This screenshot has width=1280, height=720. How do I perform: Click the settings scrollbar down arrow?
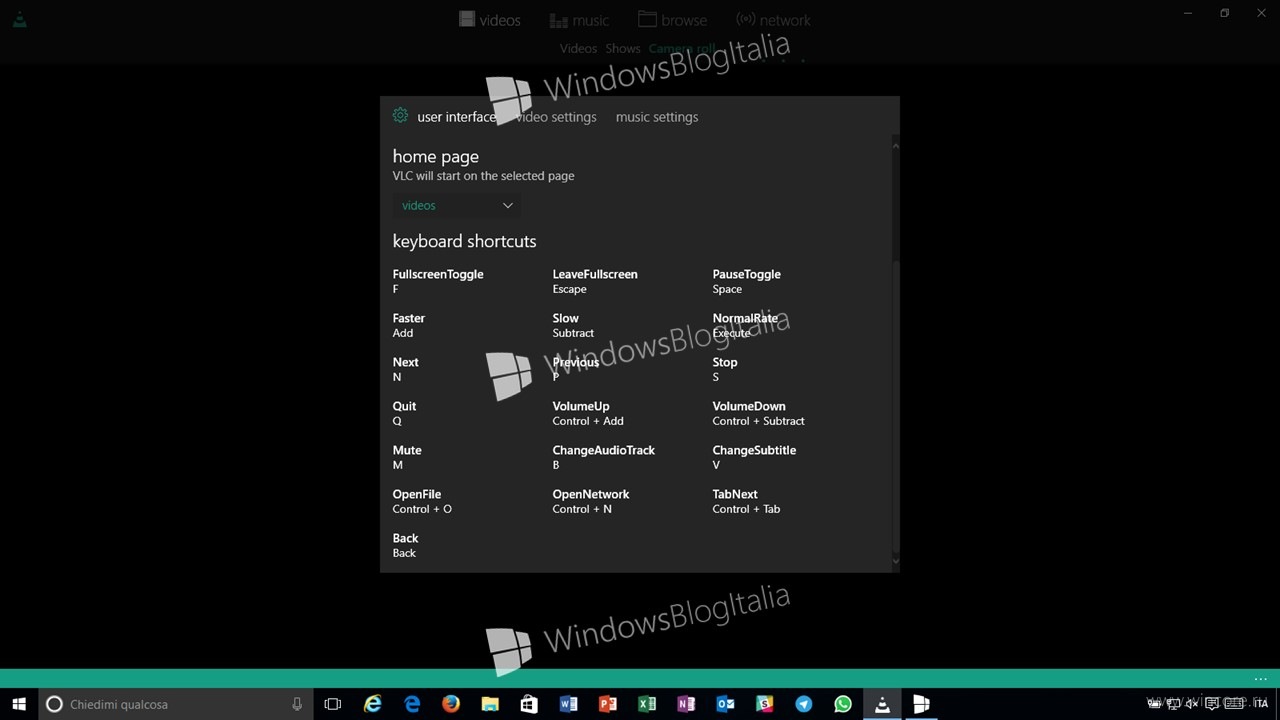[x=895, y=561]
